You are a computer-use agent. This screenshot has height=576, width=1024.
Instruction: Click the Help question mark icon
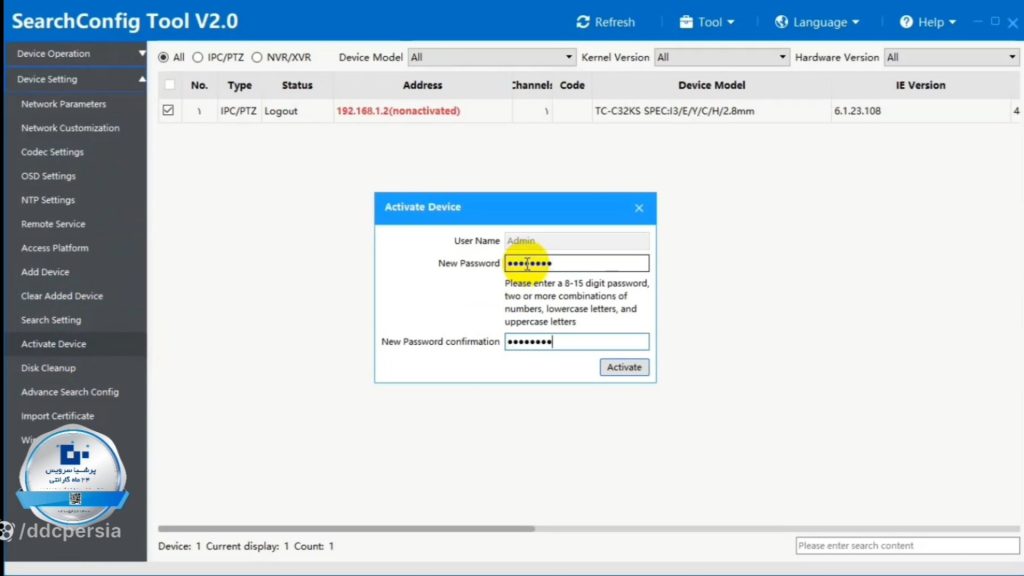(x=906, y=22)
